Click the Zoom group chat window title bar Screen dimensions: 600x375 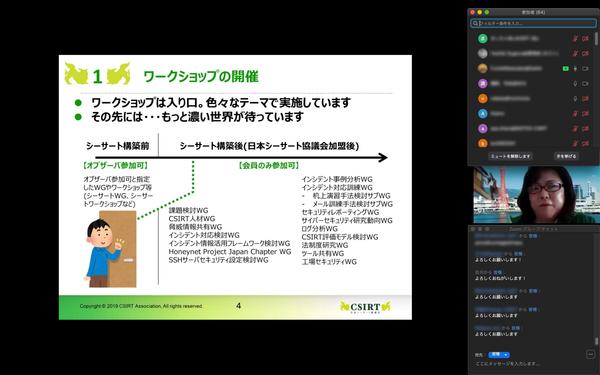click(x=533, y=229)
